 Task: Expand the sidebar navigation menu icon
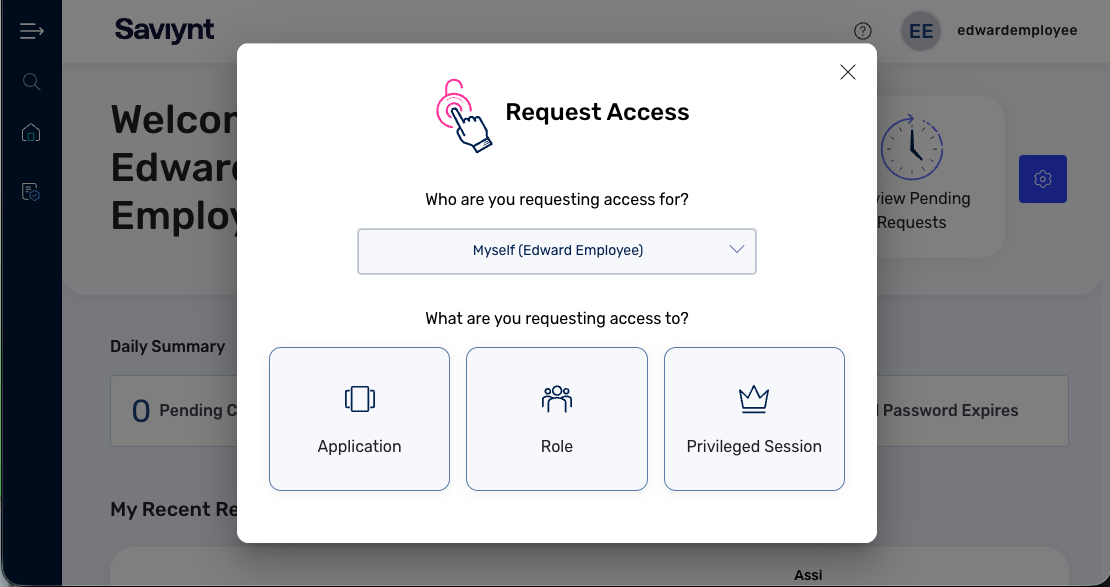pyautogui.click(x=31, y=31)
